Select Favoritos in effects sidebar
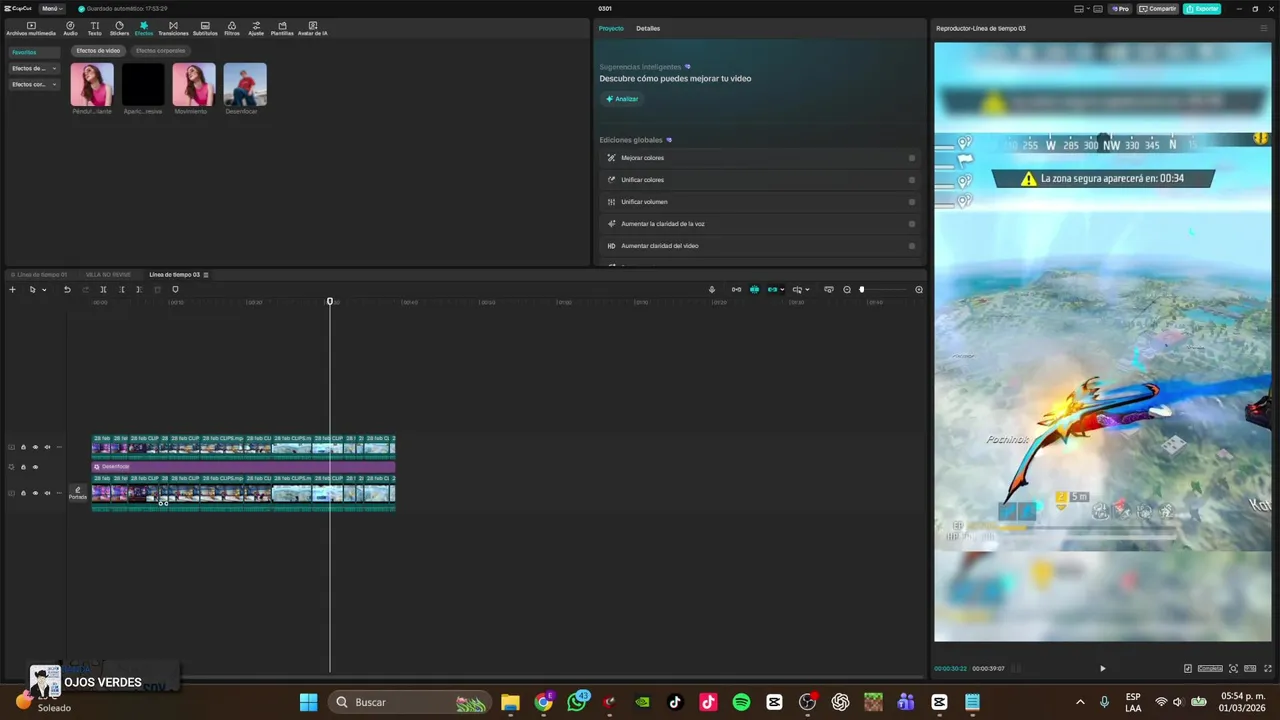 34,52
